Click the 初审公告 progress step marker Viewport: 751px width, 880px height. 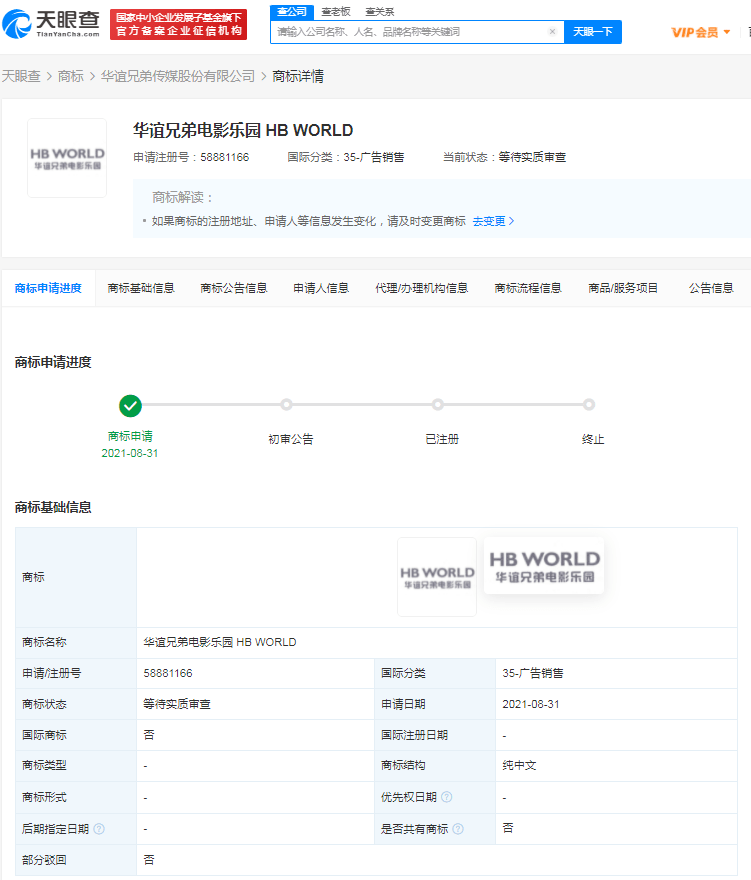click(x=286, y=405)
